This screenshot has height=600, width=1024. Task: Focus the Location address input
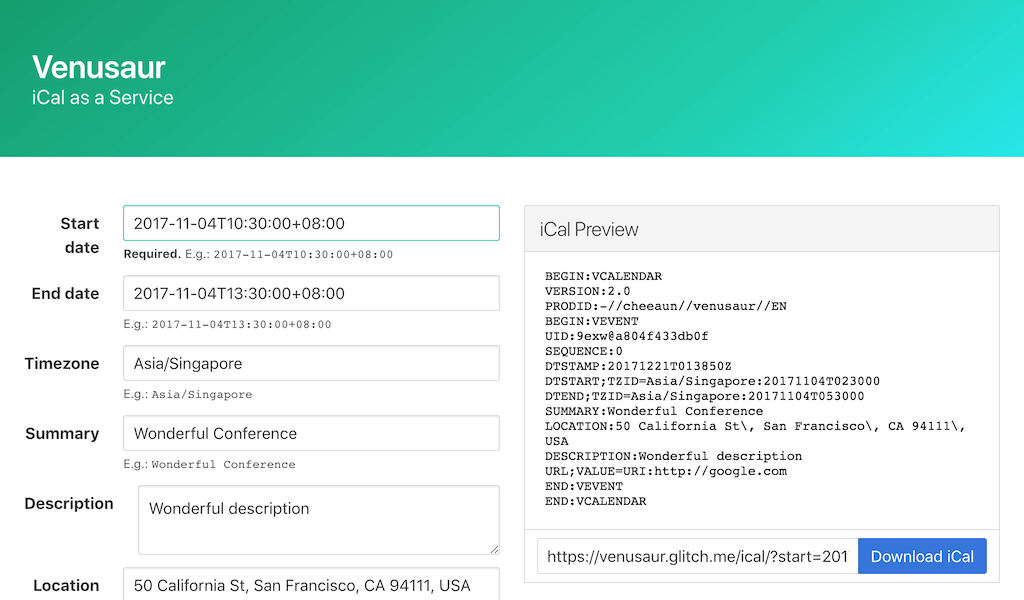click(310, 585)
